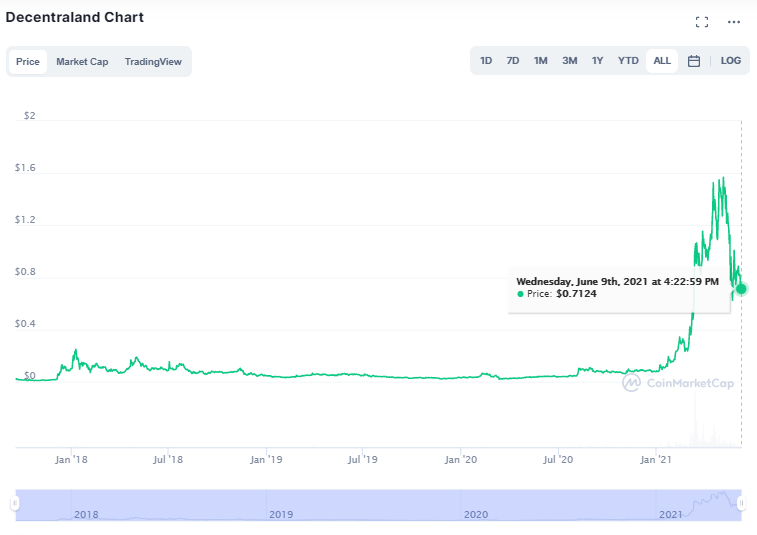Choose the 3M time range
The image size is (757, 535).
(569, 61)
